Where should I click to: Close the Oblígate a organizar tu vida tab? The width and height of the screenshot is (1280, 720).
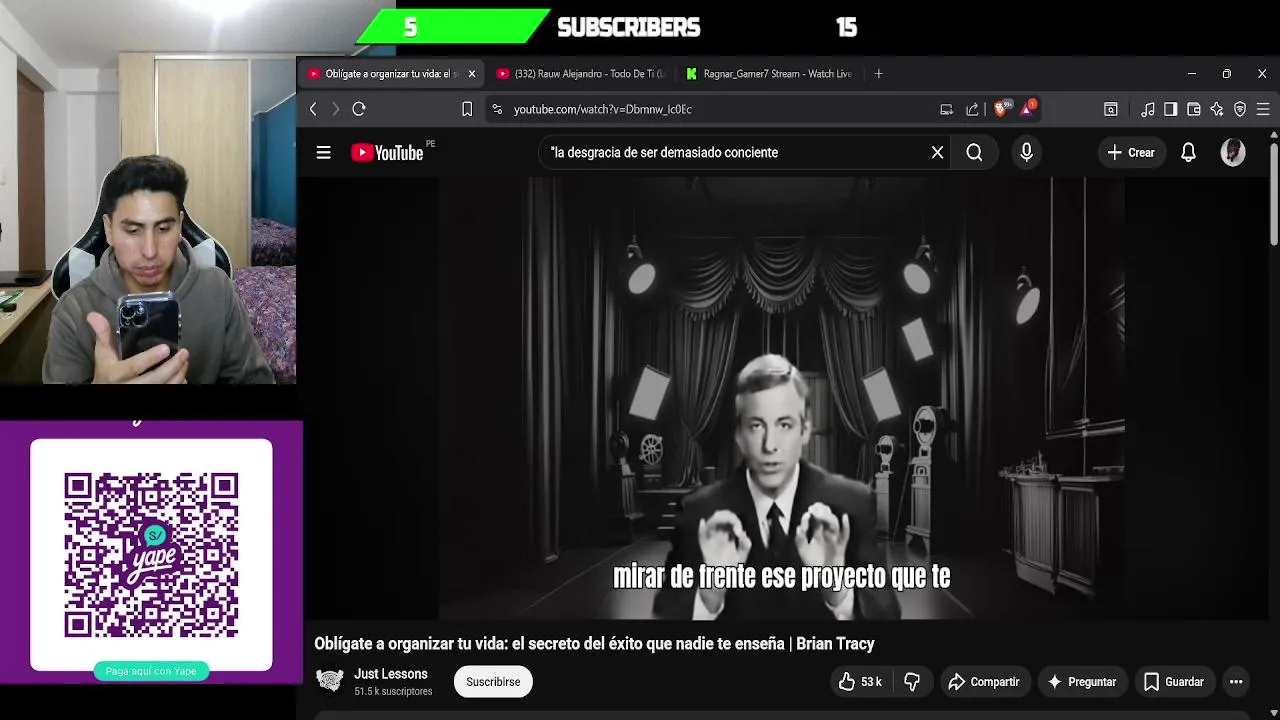[472, 74]
